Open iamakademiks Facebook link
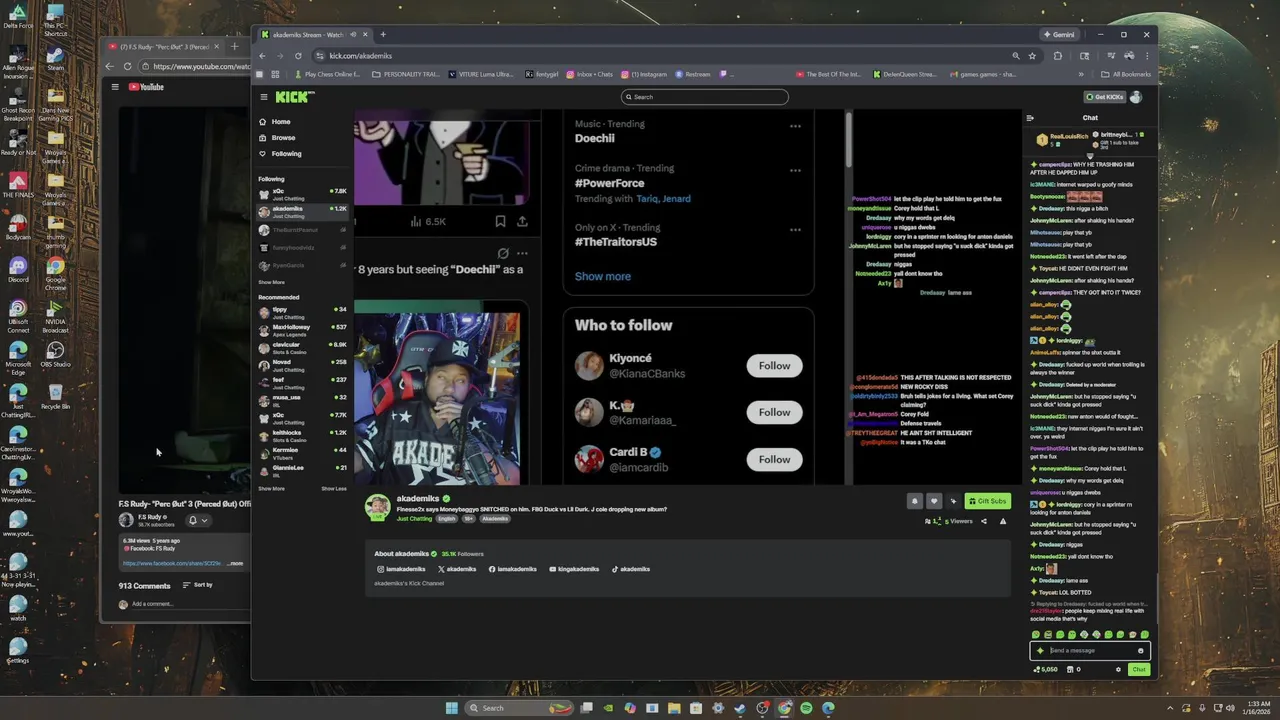This screenshot has height=720, width=1280. [513, 569]
